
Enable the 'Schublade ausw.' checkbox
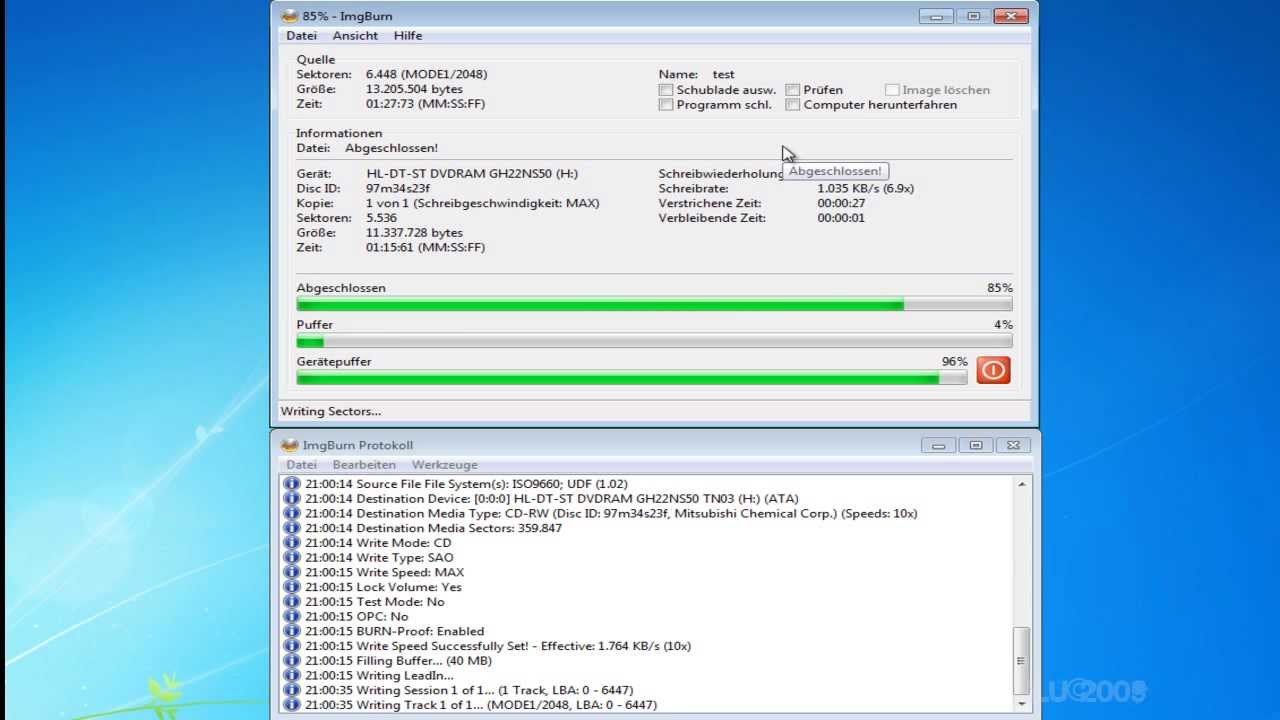666,90
